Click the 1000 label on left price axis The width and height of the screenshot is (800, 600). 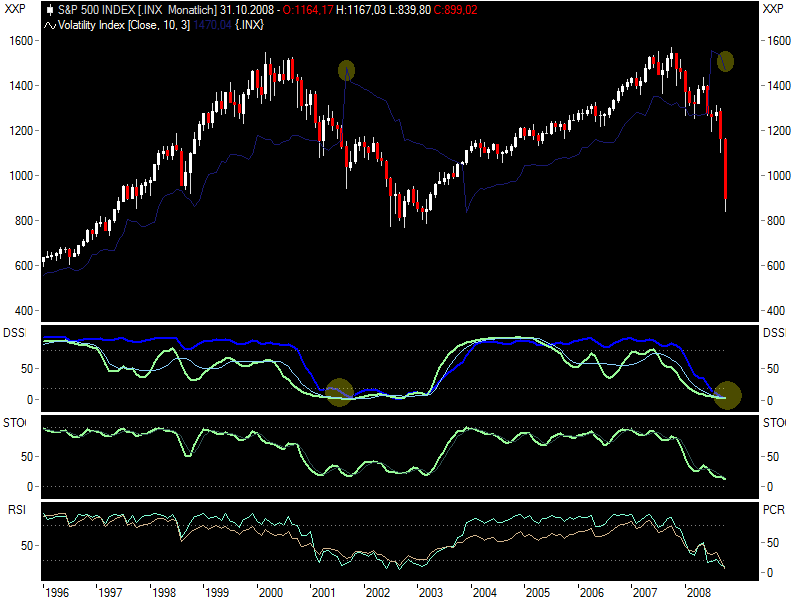(21, 176)
